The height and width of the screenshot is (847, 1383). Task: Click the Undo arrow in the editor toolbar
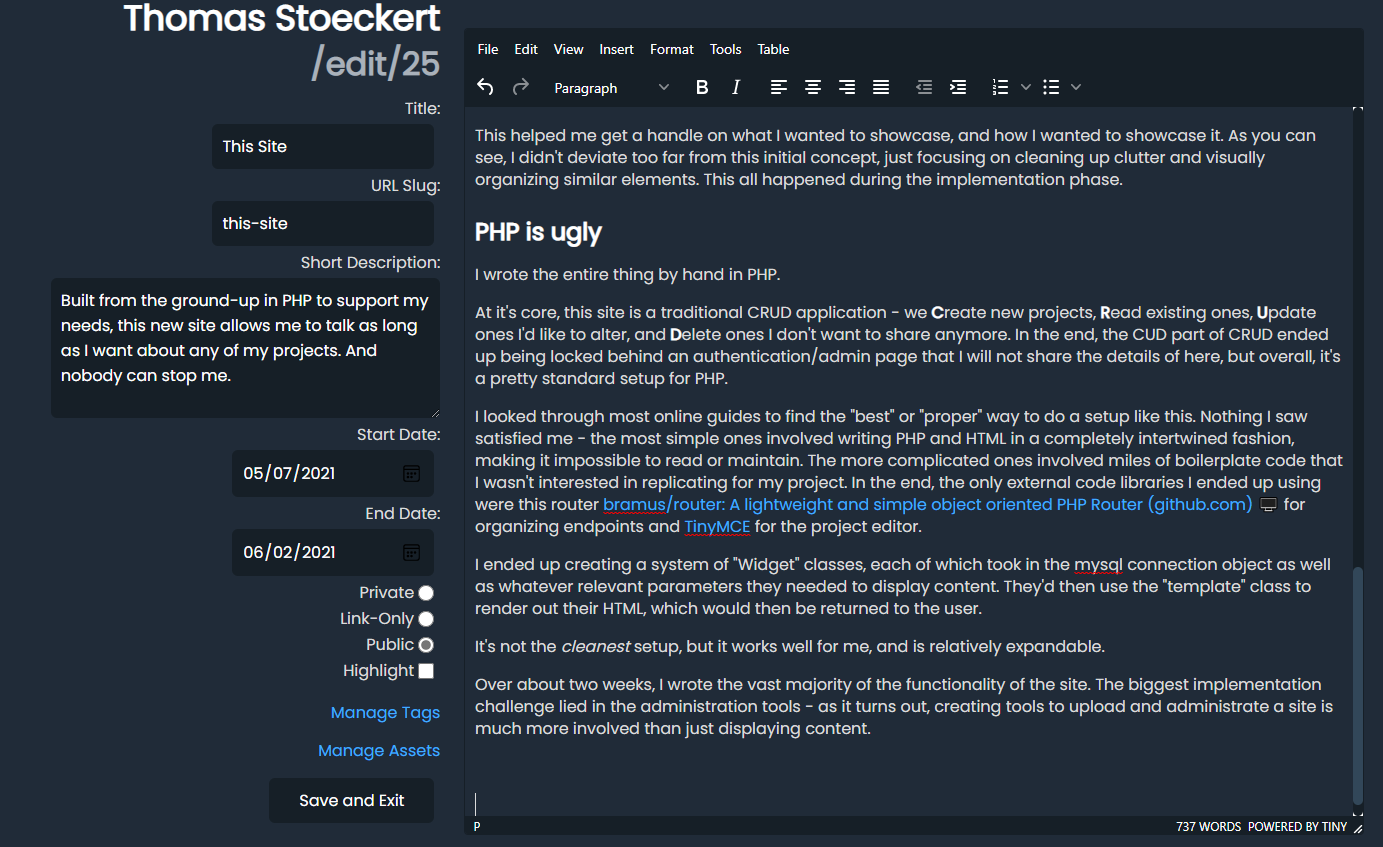point(485,88)
